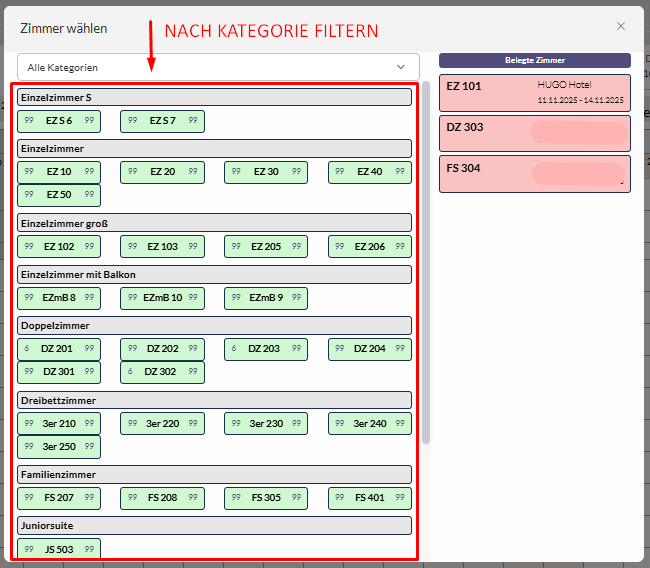650x568 pixels.
Task: Open occupied room DZ 303 entry
Action: 534,133
